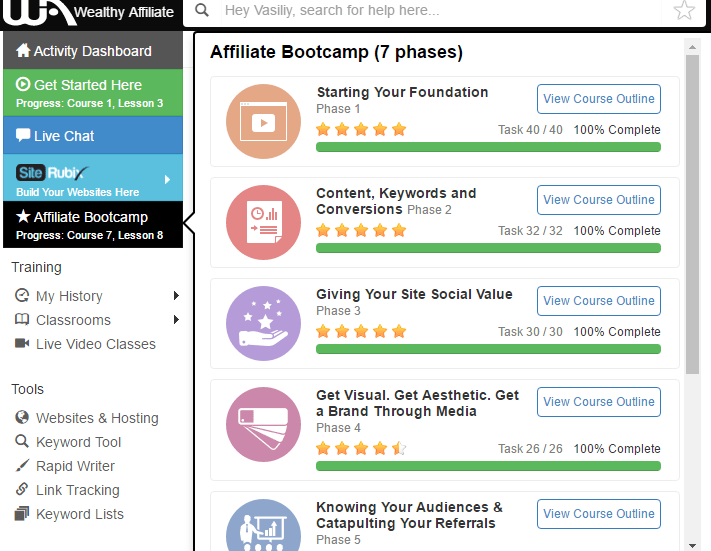
Task: Open the Activity Dashboard menu item
Action: (x=93, y=50)
